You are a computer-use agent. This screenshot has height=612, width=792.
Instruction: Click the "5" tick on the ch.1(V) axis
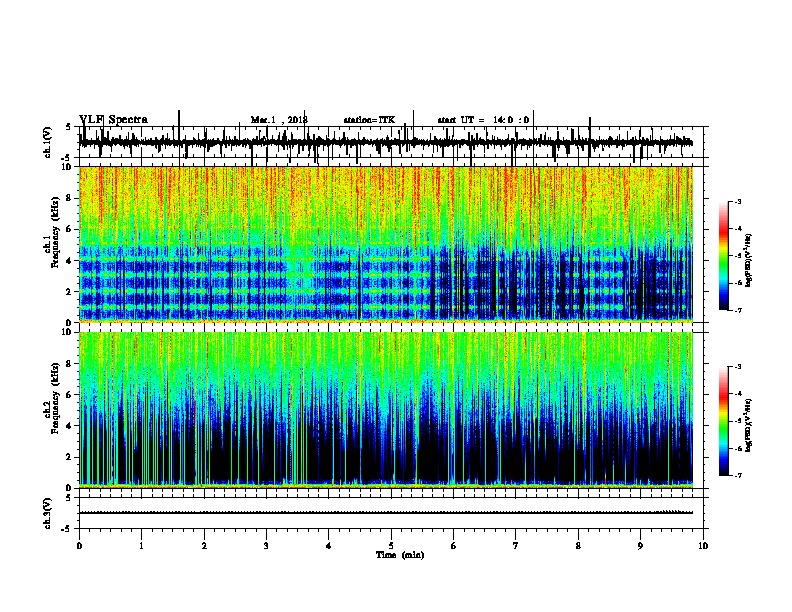(69, 127)
